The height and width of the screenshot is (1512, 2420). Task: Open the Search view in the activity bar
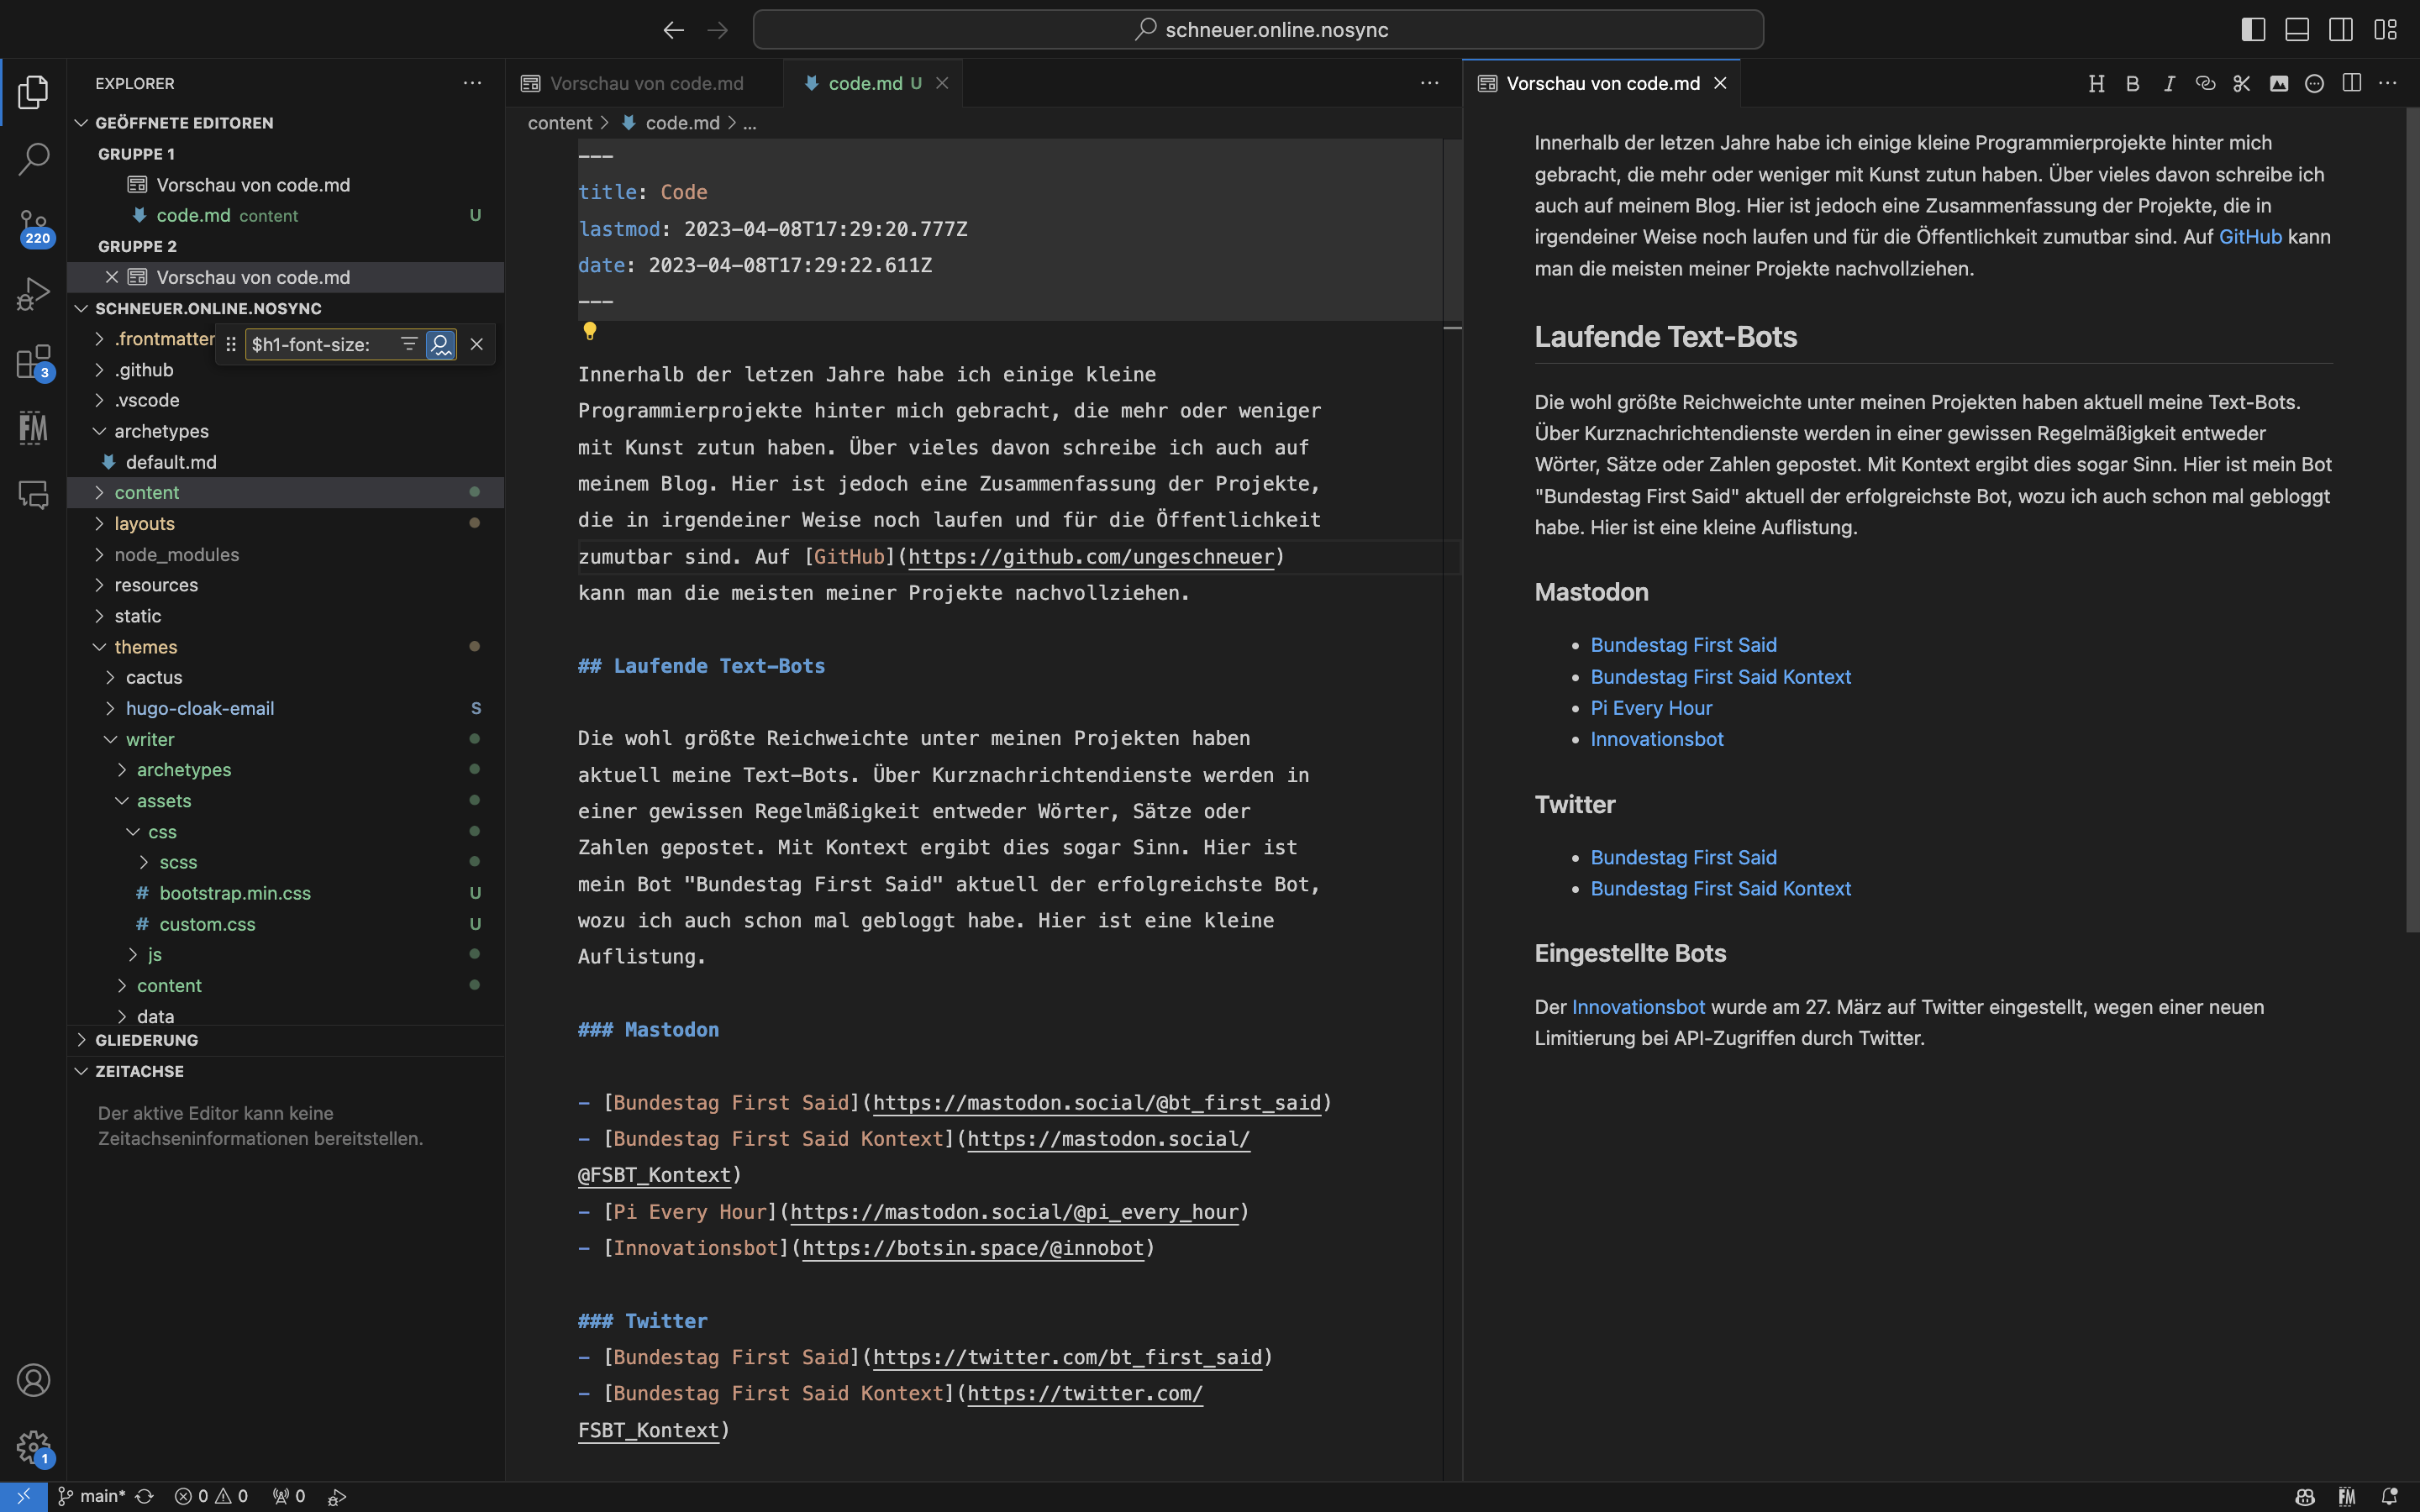click(x=33, y=159)
